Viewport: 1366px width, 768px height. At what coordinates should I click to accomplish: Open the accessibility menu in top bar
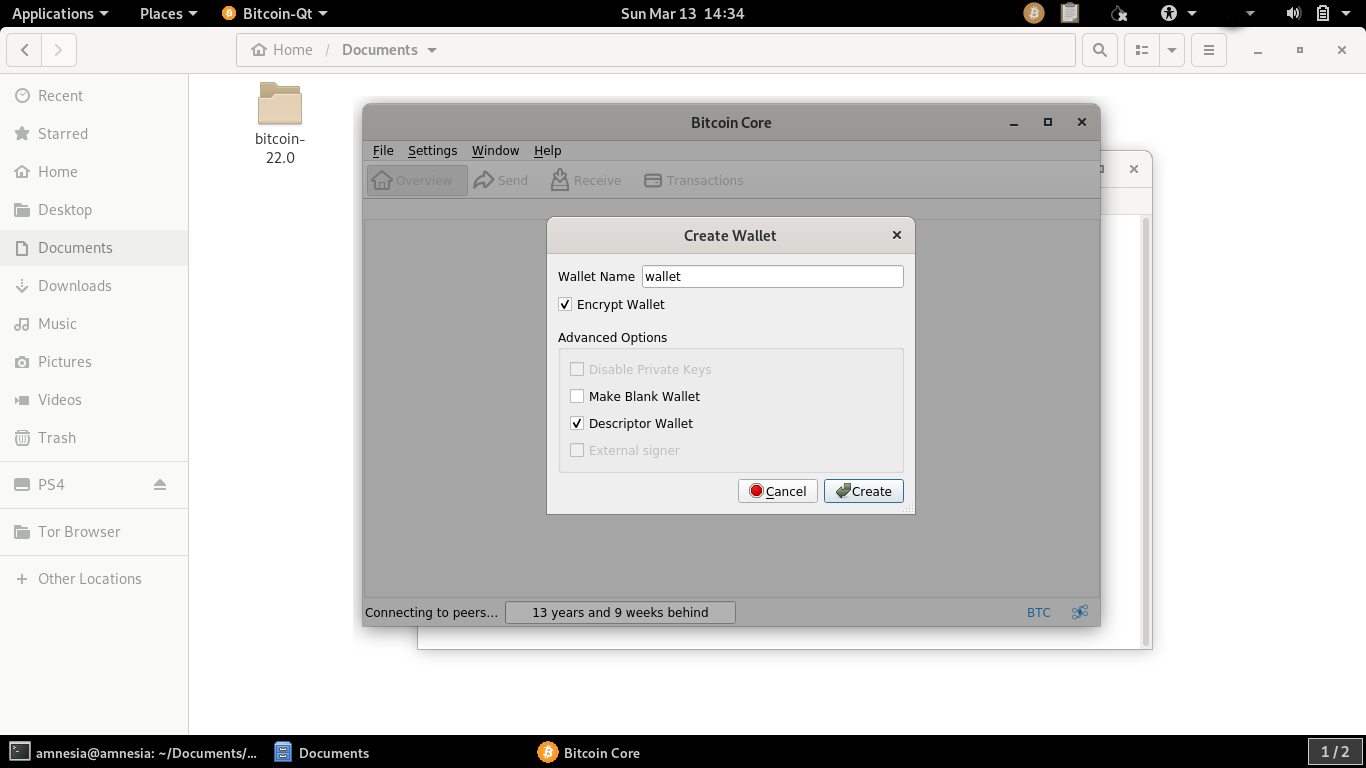[1178, 13]
